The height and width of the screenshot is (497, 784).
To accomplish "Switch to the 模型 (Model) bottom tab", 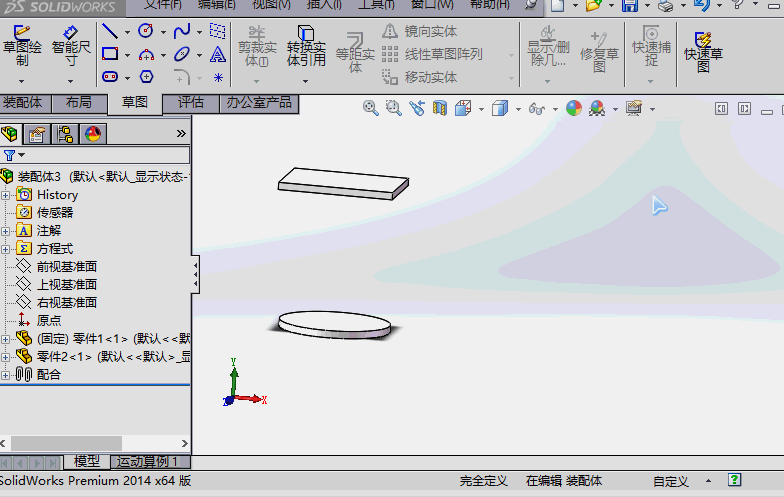I will [x=86, y=462].
